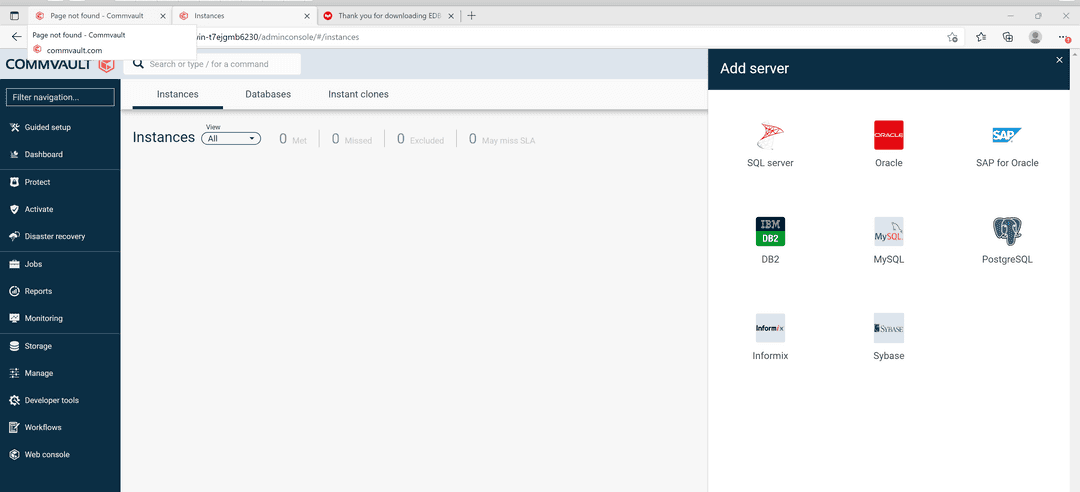Select the SQL server icon

[770, 136]
